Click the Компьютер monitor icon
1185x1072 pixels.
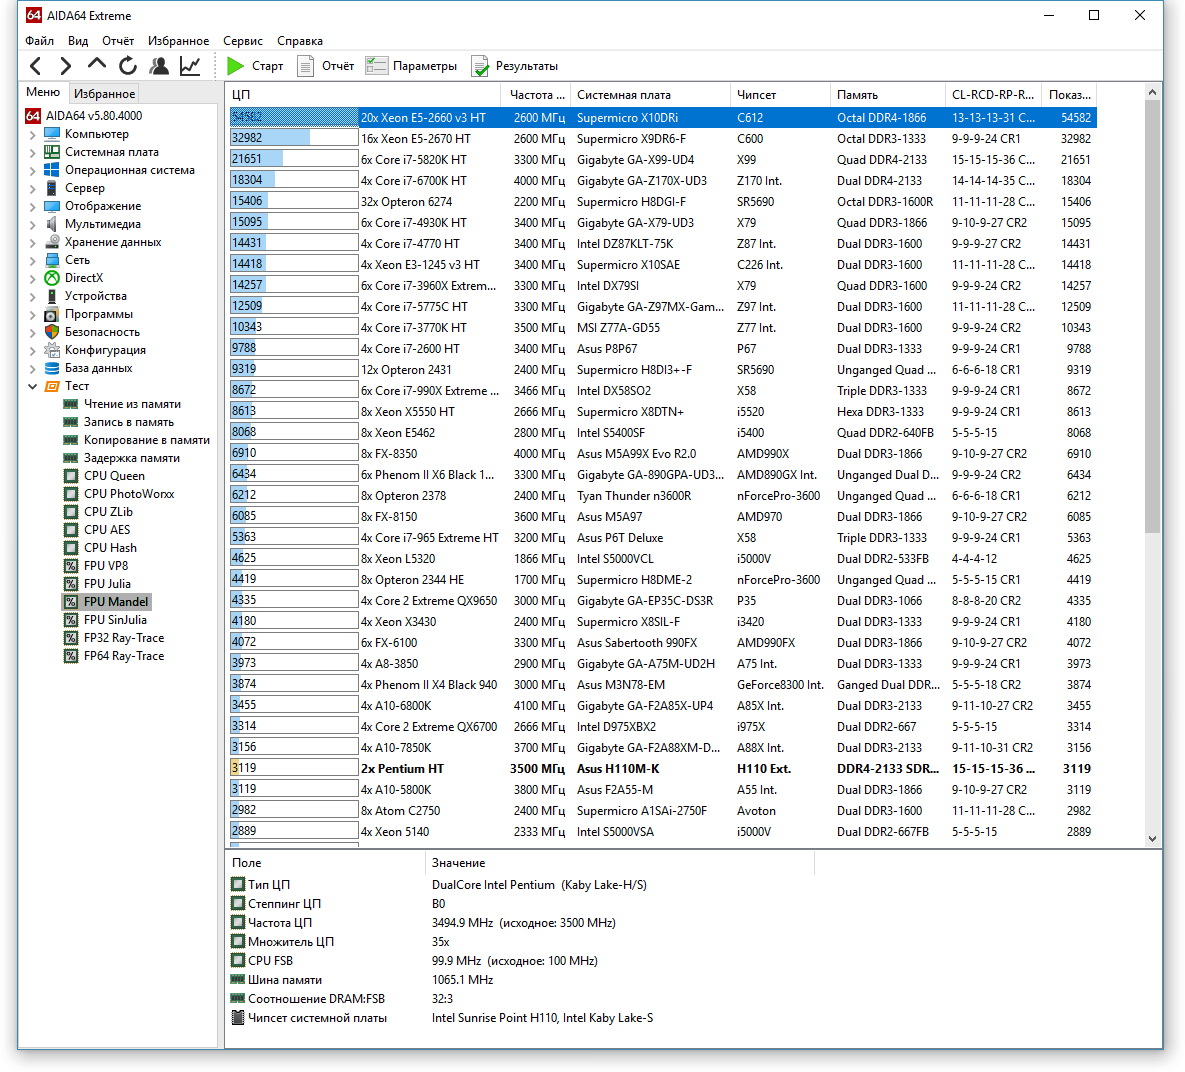(x=52, y=134)
